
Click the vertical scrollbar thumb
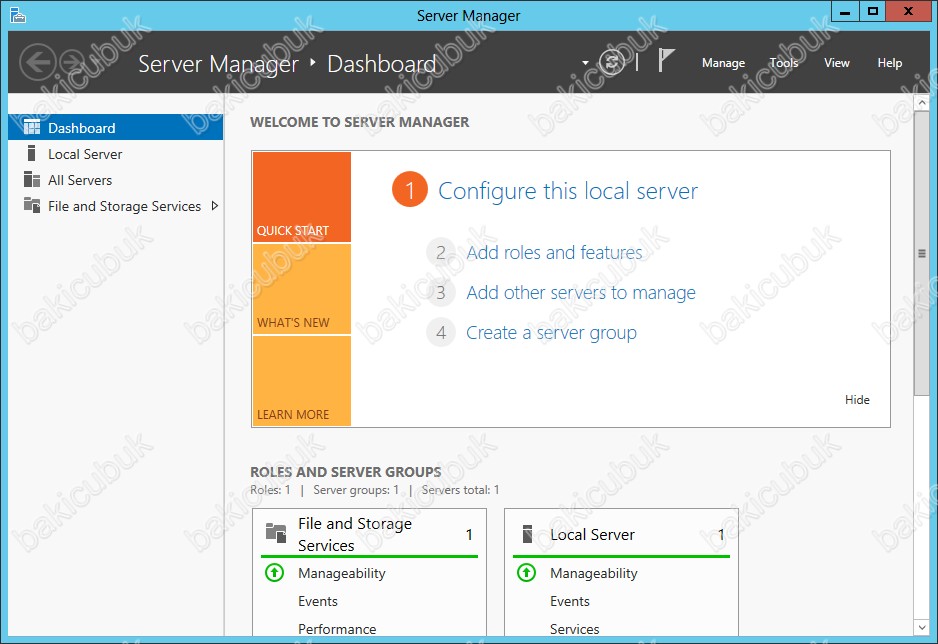click(921, 253)
